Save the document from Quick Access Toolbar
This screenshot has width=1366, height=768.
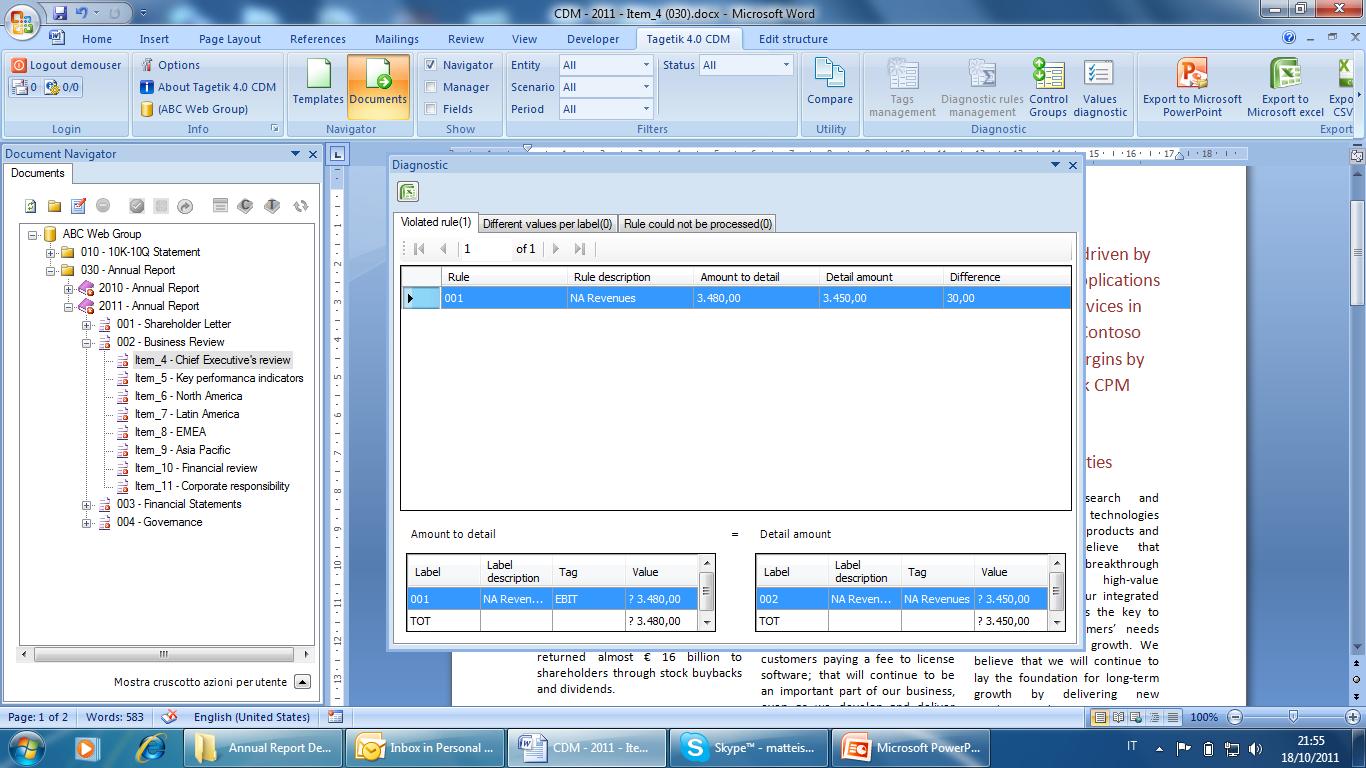(61, 14)
